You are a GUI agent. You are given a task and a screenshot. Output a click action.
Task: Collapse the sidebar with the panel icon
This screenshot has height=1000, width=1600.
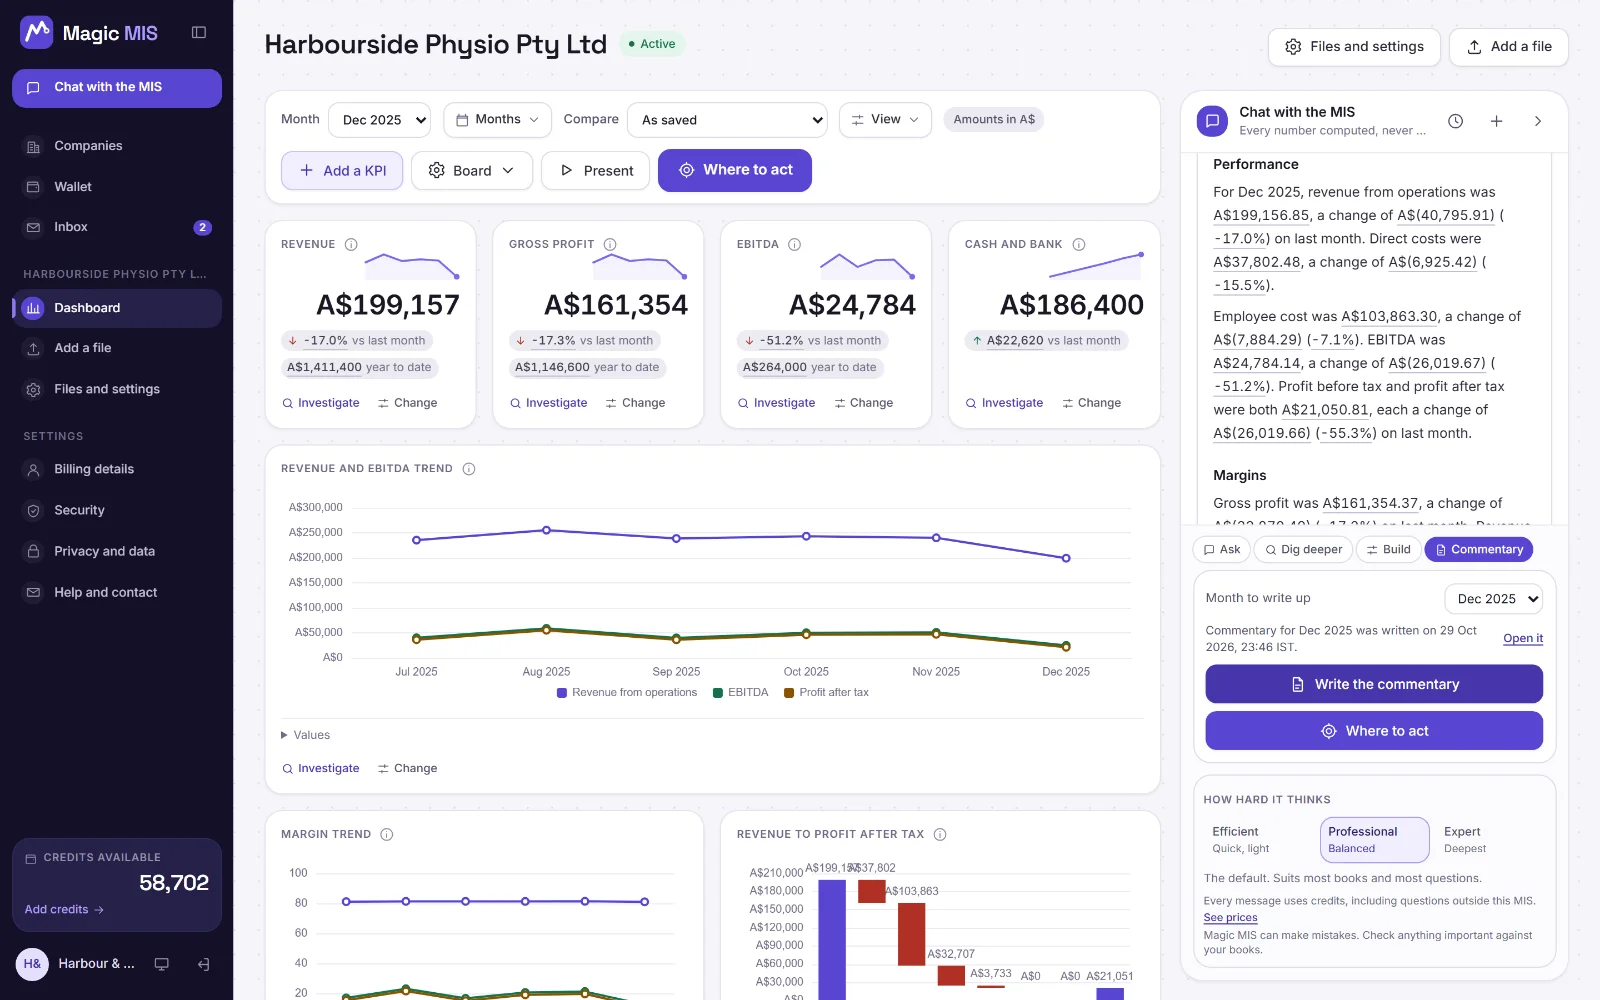click(x=199, y=33)
